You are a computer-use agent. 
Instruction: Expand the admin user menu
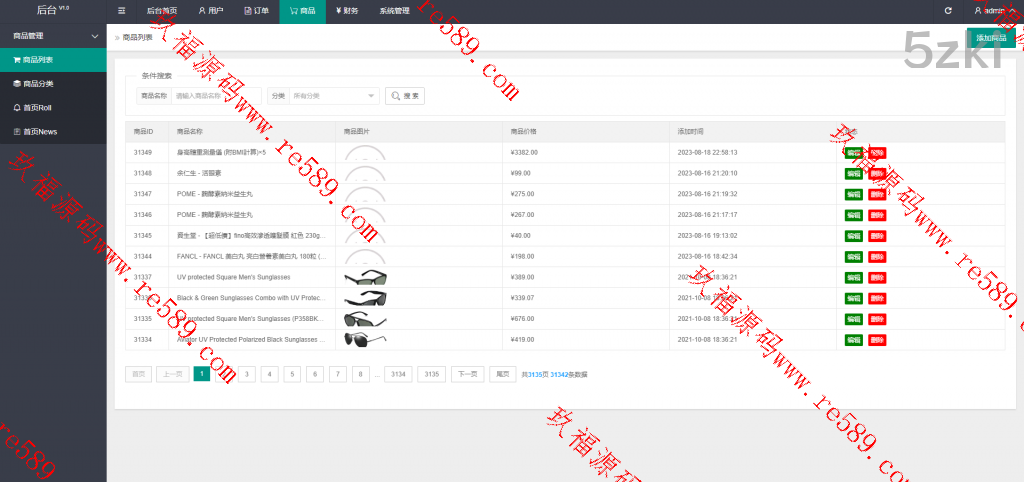click(x=994, y=11)
